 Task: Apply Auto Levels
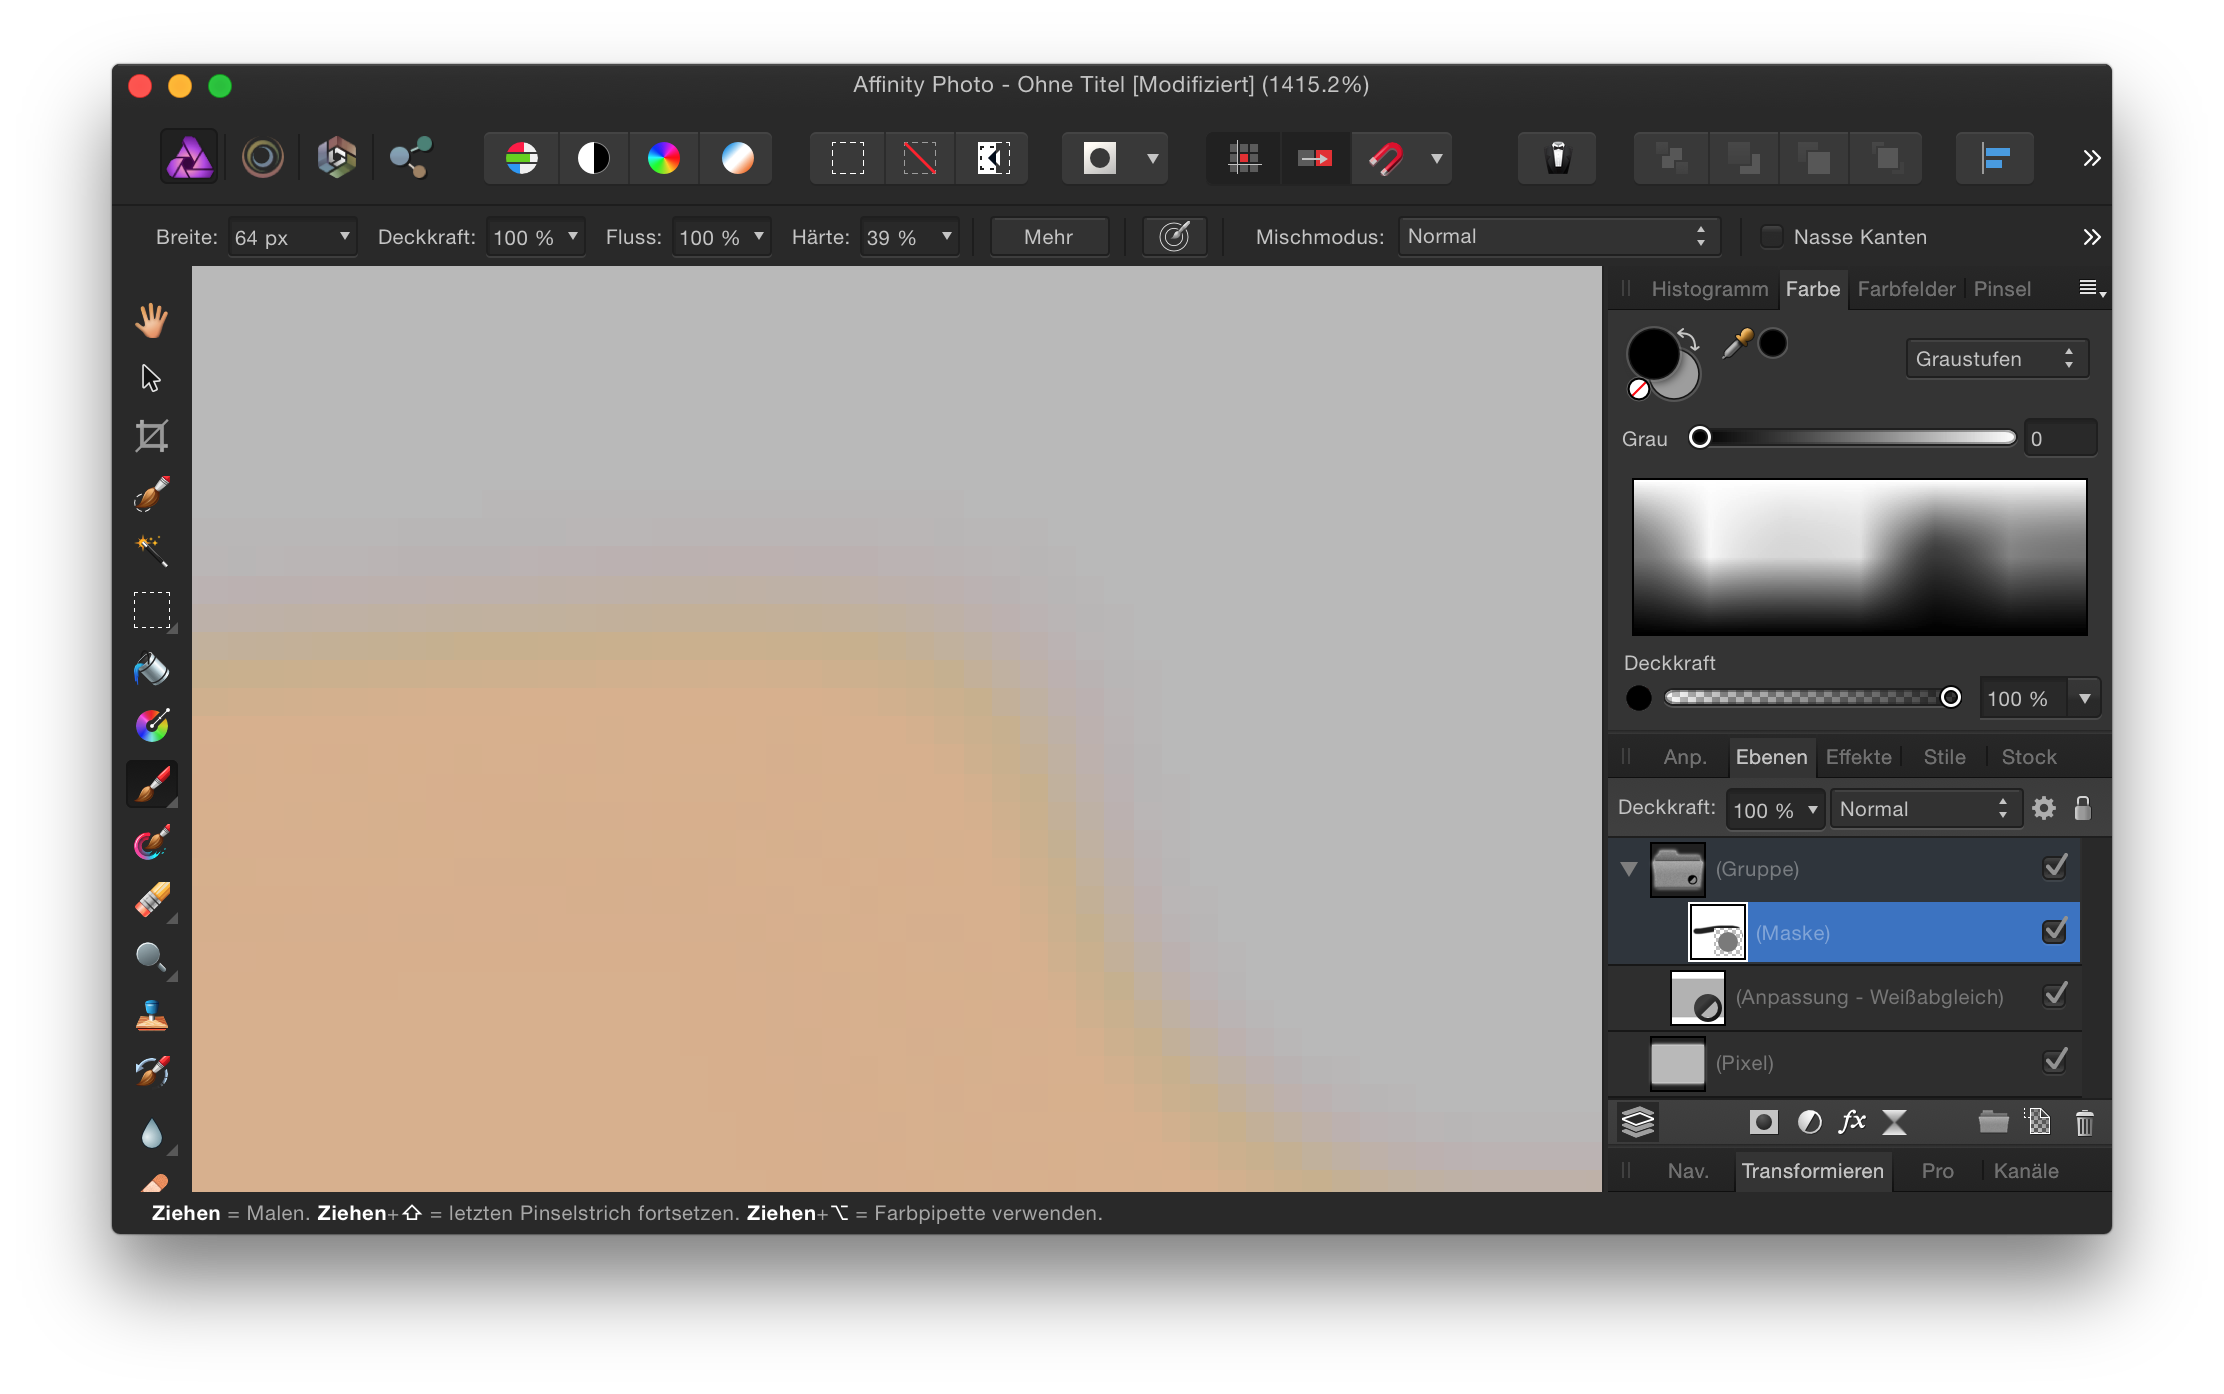click(x=521, y=158)
